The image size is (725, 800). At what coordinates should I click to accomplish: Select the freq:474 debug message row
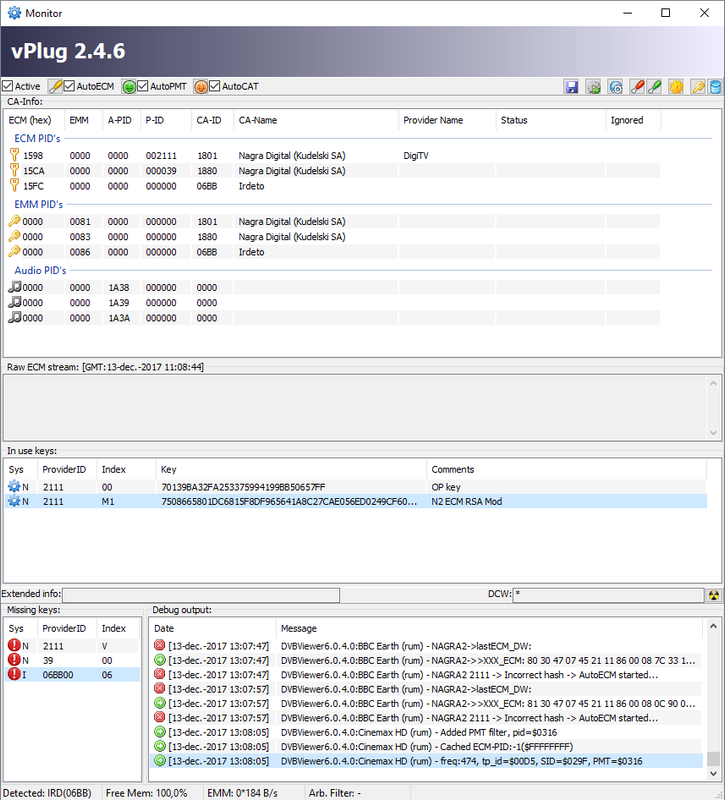[x=427, y=761]
